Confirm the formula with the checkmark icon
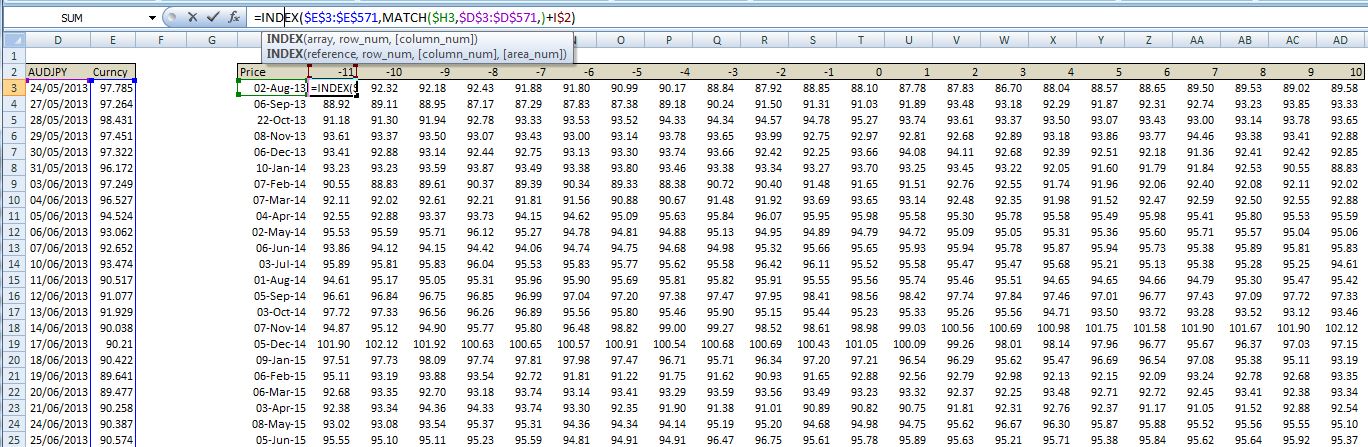This screenshot has height=447, width=1368. click(212, 18)
